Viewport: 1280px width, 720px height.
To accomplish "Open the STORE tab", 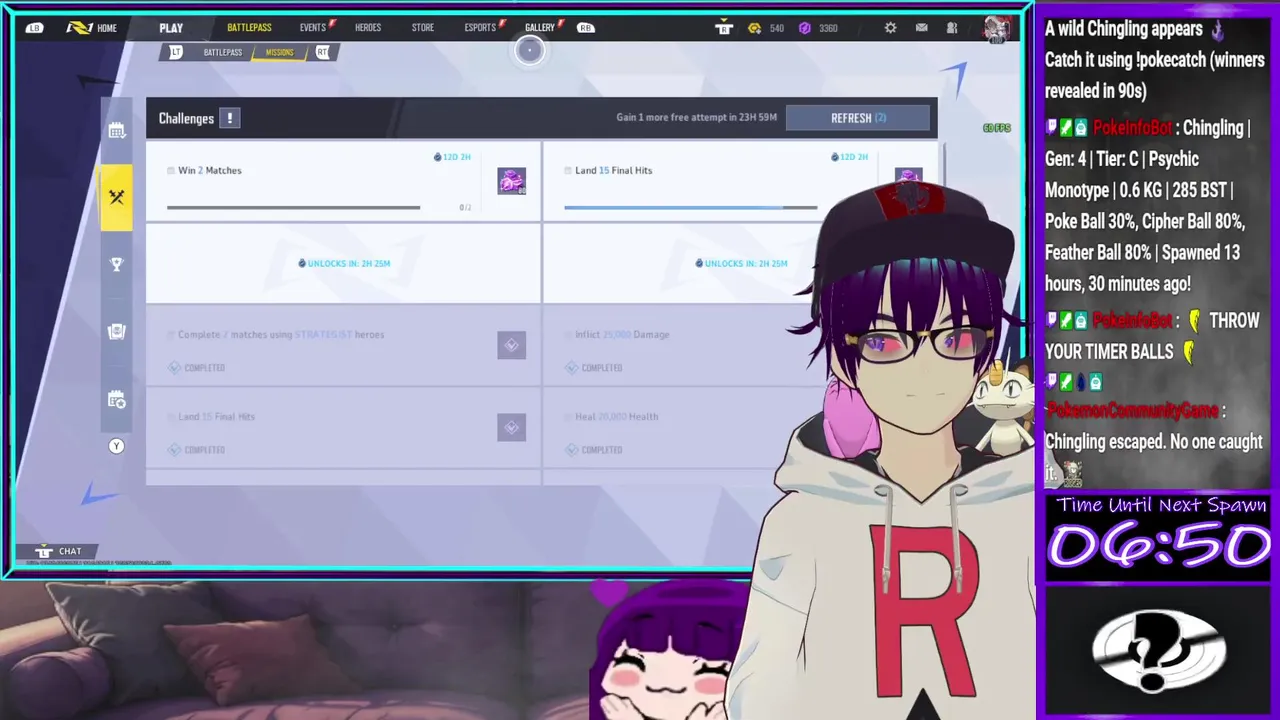I will [x=423, y=28].
